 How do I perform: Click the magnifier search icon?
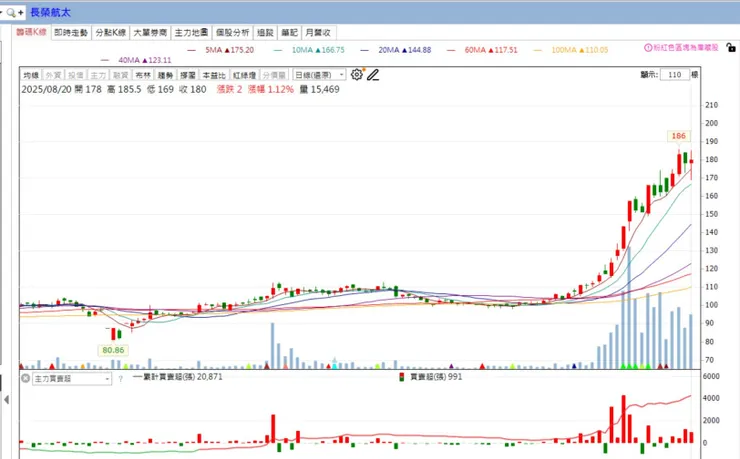tap(11, 13)
